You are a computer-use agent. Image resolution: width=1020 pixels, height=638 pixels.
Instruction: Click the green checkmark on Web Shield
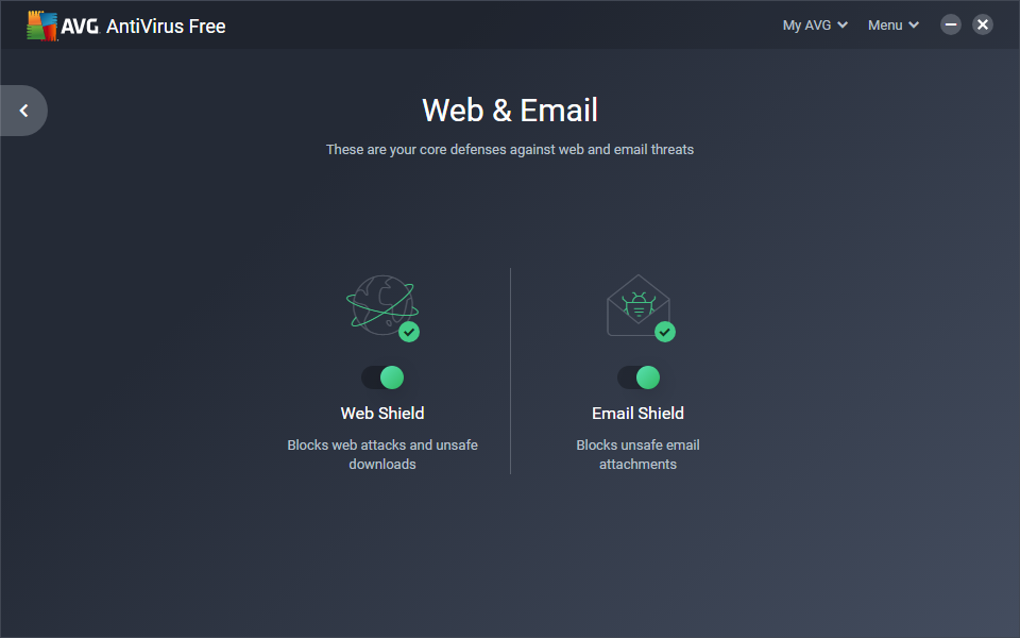(409, 332)
